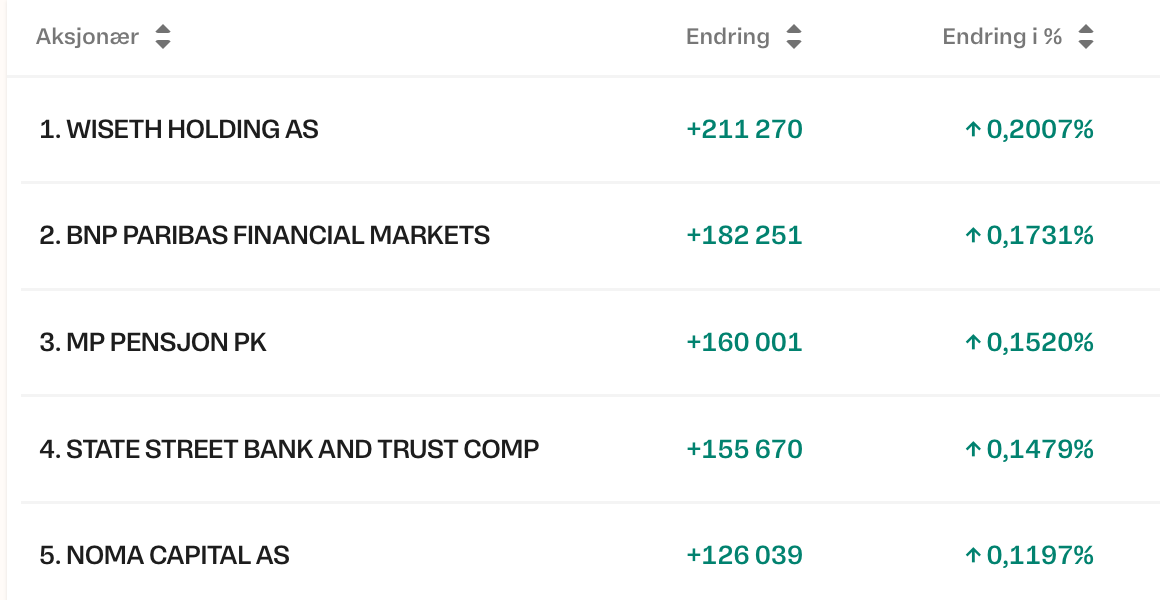Click up arrow beside 0,2007%
This screenshot has width=1160, height=600.
coord(972,129)
